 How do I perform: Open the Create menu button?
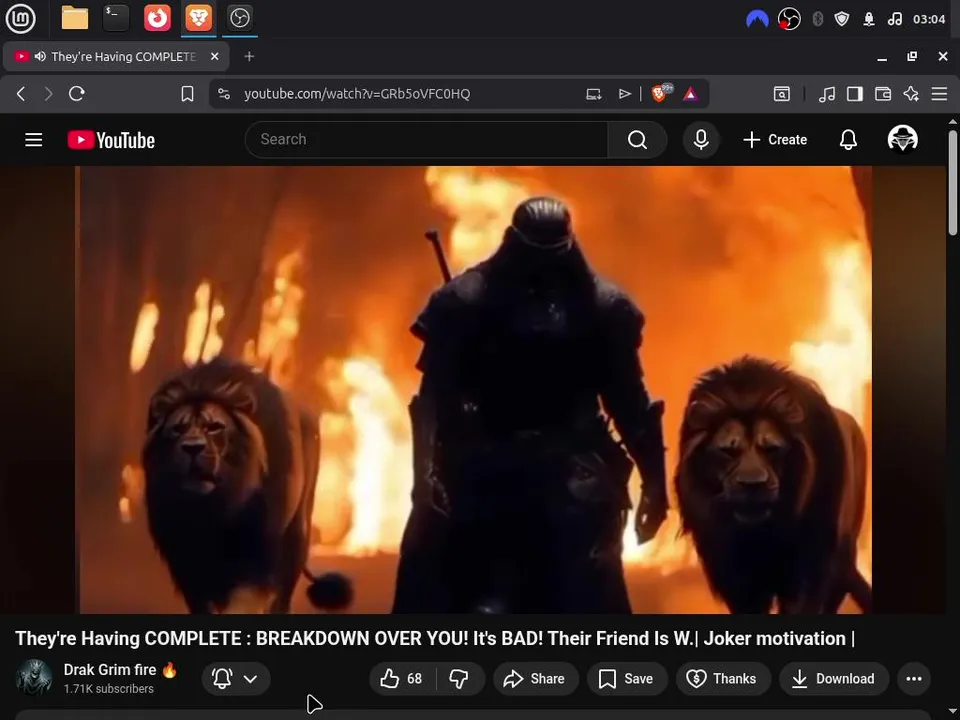(x=775, y=140)
